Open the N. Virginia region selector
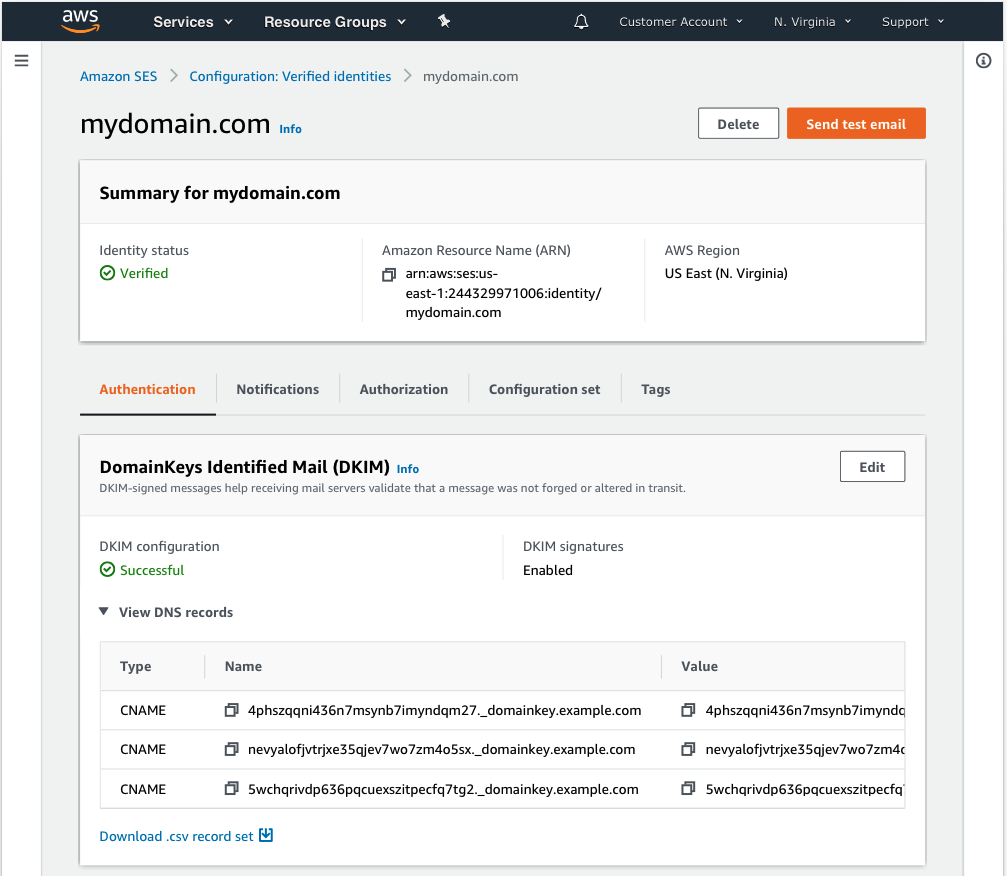Image resolution: width=1007 pixels, height=876 pixels. pos(812,22)
